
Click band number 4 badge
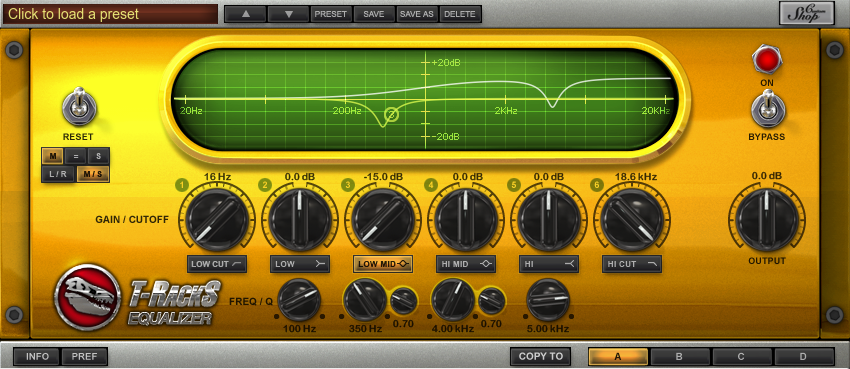pyautogui.click(x=431, y=185)
